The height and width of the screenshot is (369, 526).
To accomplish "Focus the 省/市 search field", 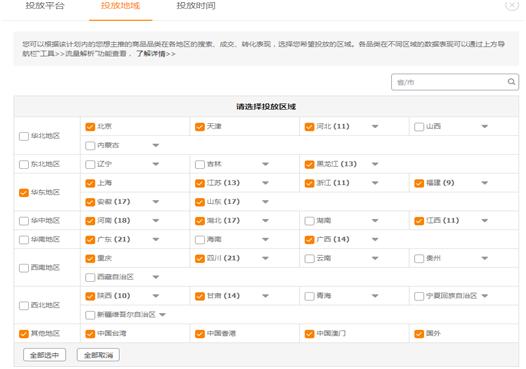I will pyautogui.click(x=455, y=82).
